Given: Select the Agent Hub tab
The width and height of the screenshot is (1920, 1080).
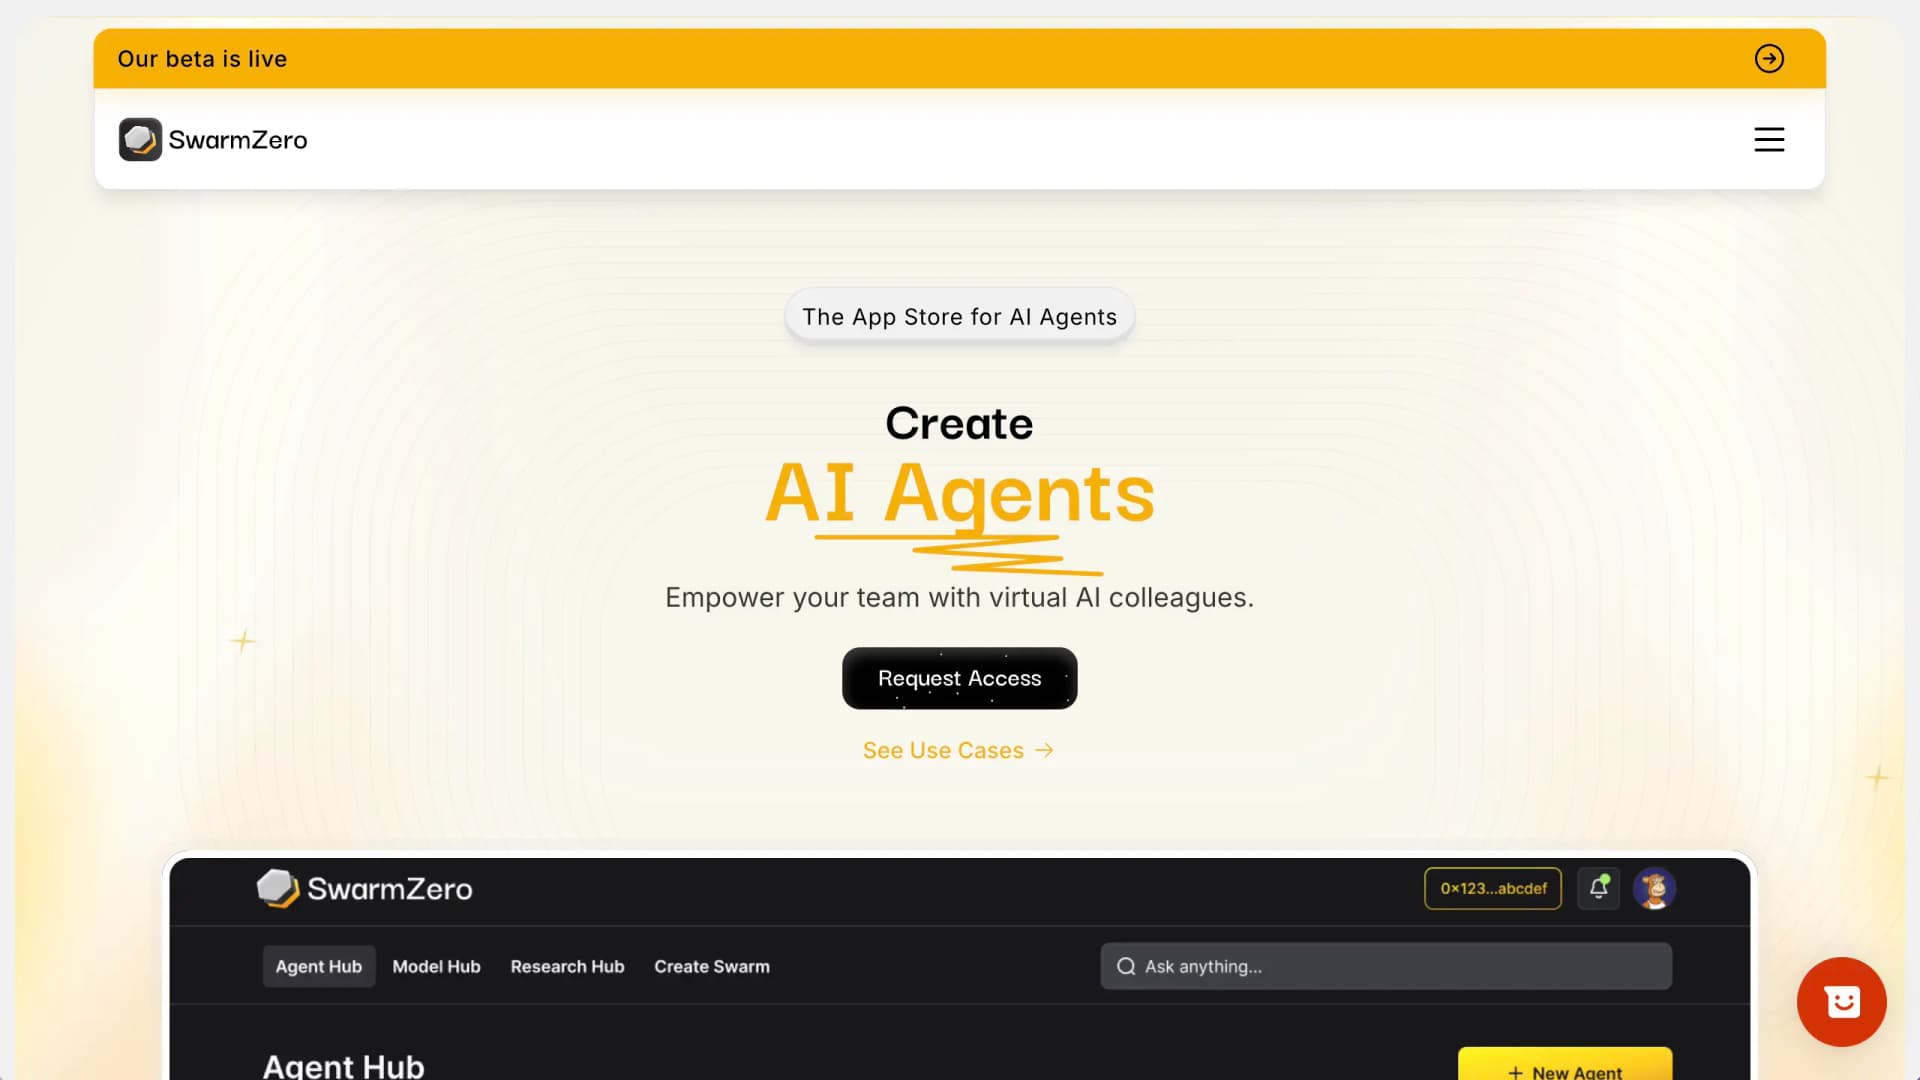Looking at the screenshot, I should (x=319, y=967).
